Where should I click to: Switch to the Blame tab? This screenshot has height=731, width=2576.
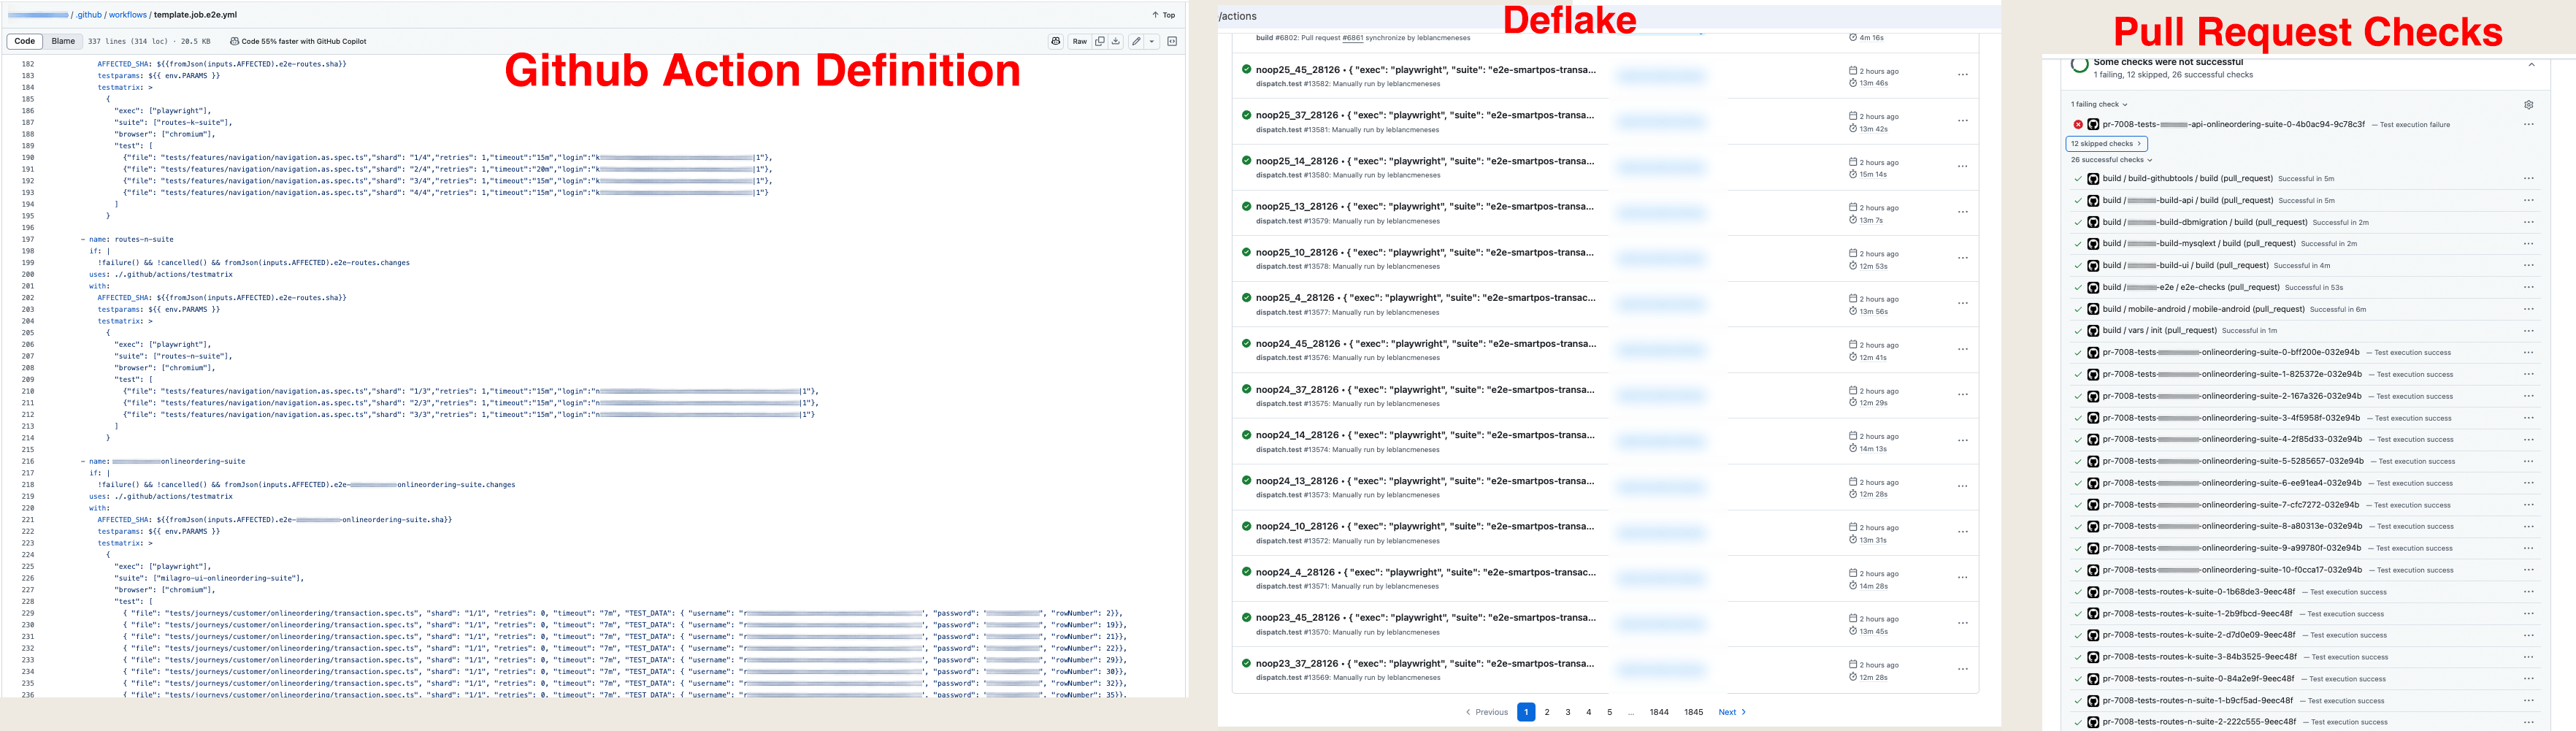click(63, 41)
